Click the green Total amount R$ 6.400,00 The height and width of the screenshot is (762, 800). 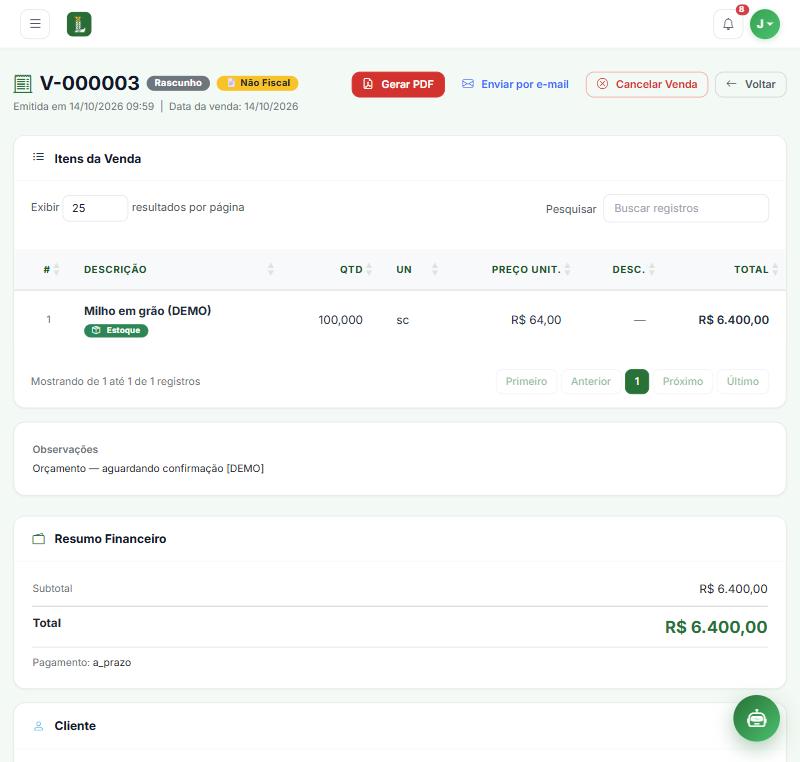(x=716, y=627)
